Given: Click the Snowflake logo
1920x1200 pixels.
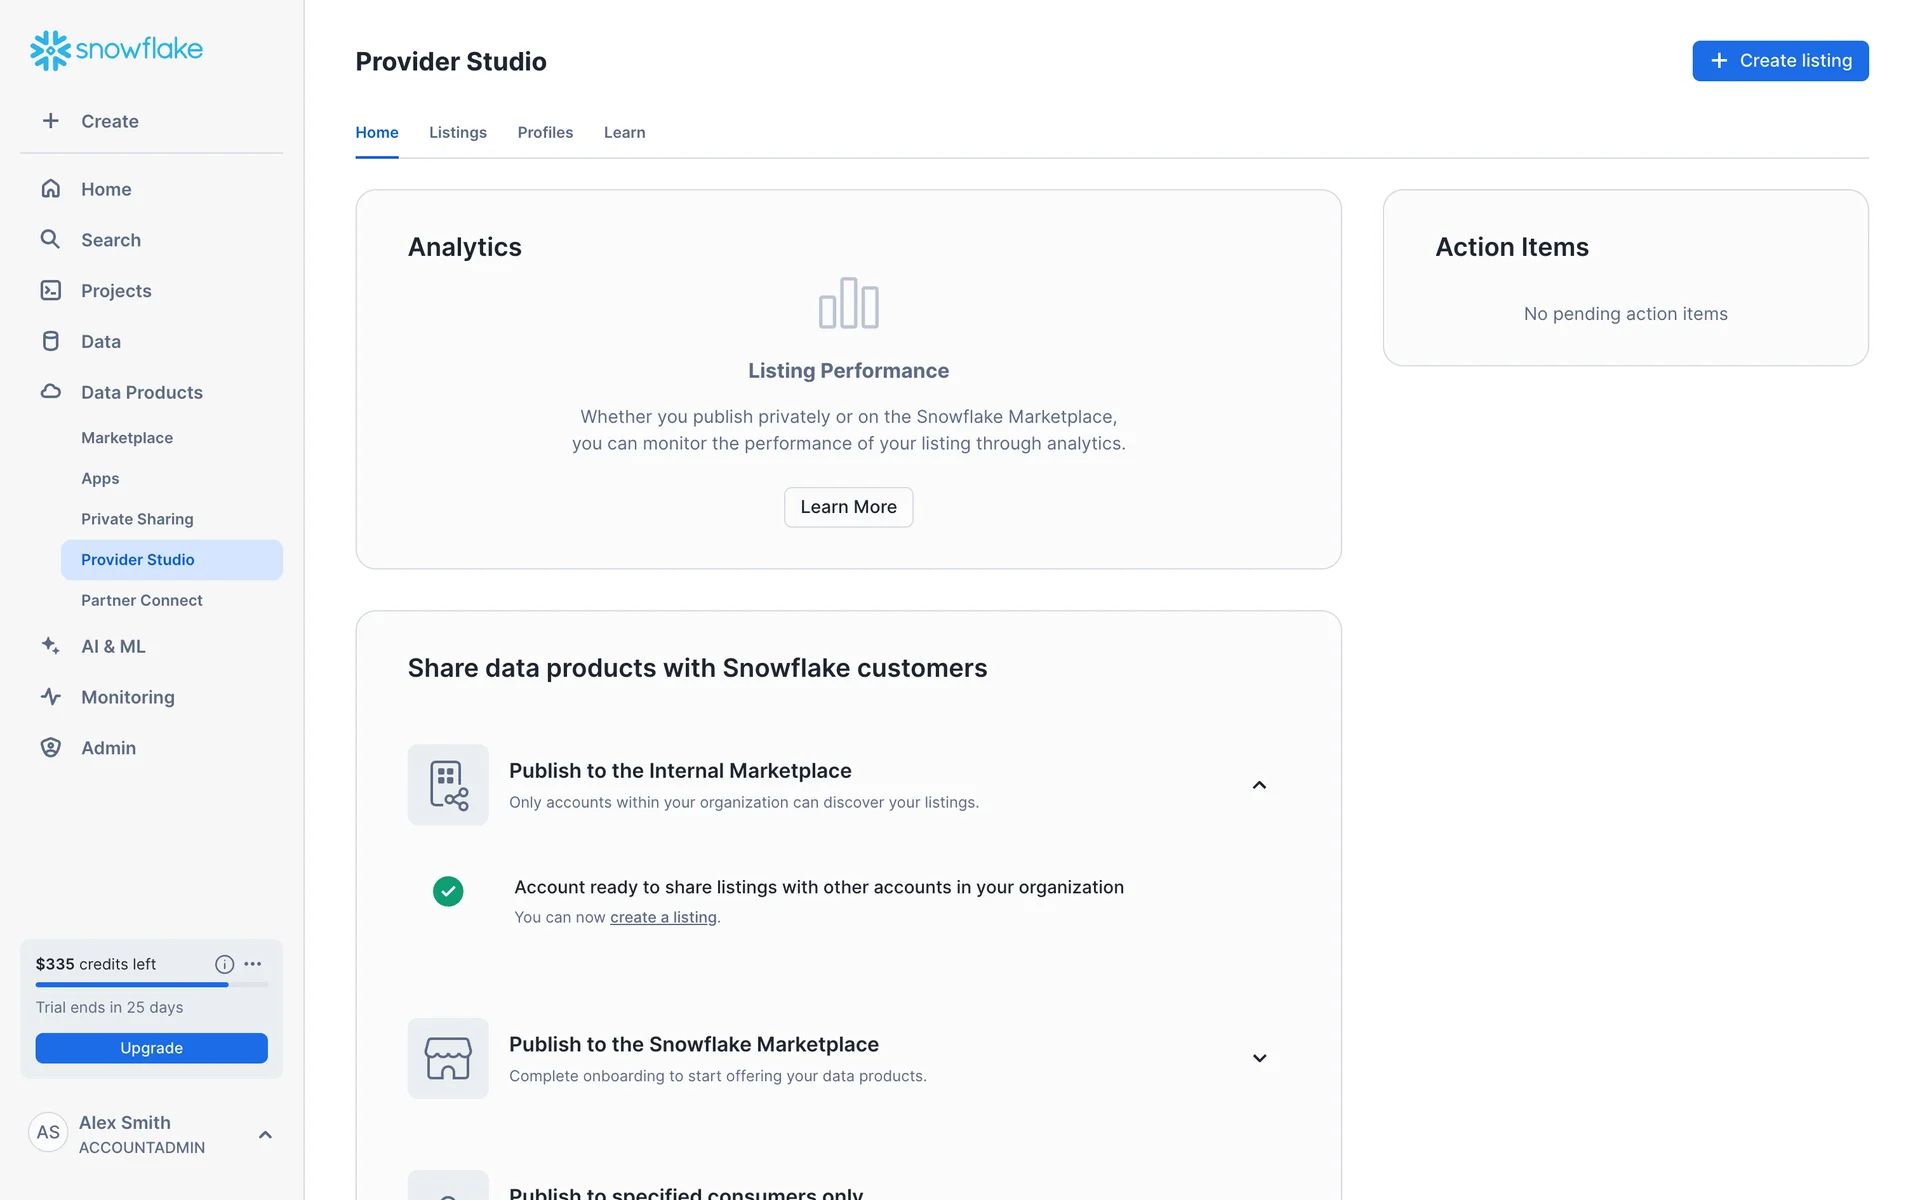Looking at the screenshot, I should coord(116,49).
